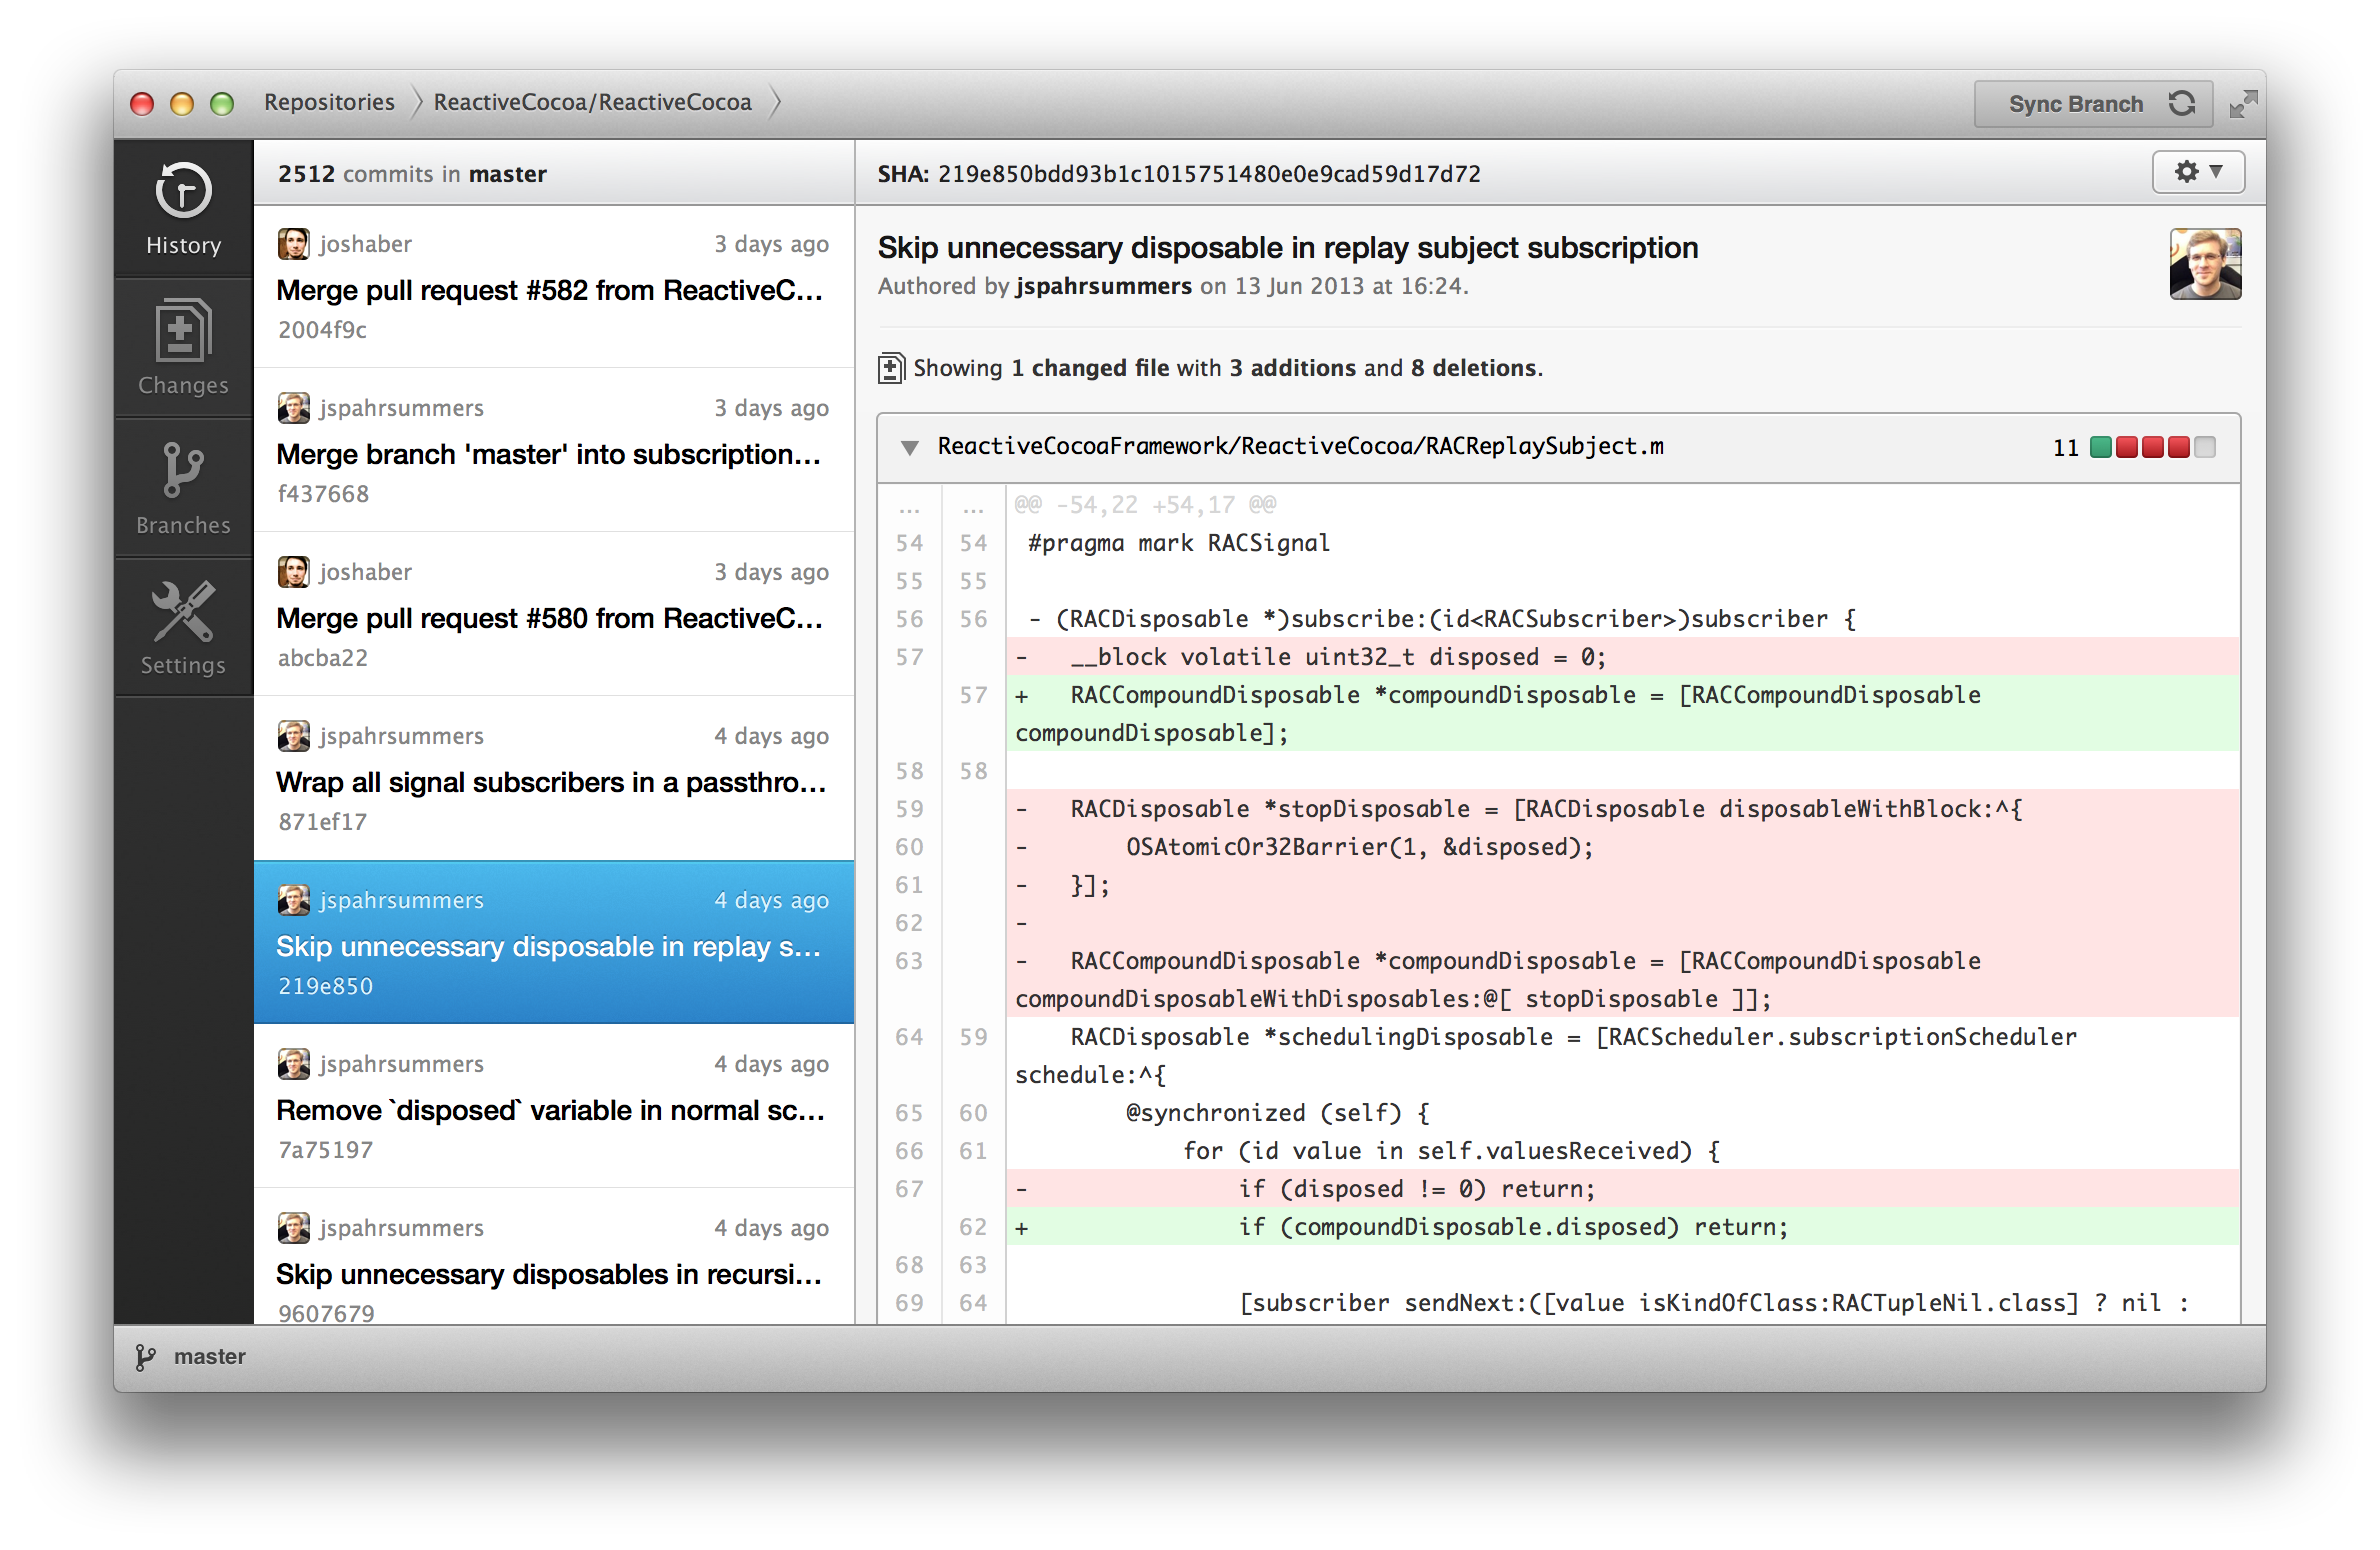This screenshot has width=2380, height=1550.
Task: Click the master branch switcher at bottom
Action: click(209, 1357)
